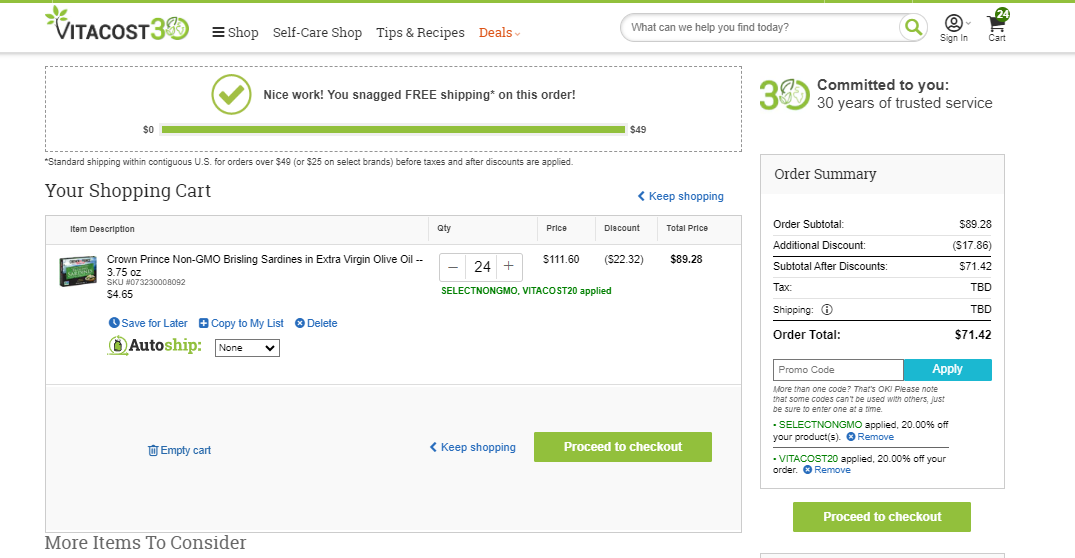Empty the cart using trash link
Screen dimensions: 1075x558
180,450
